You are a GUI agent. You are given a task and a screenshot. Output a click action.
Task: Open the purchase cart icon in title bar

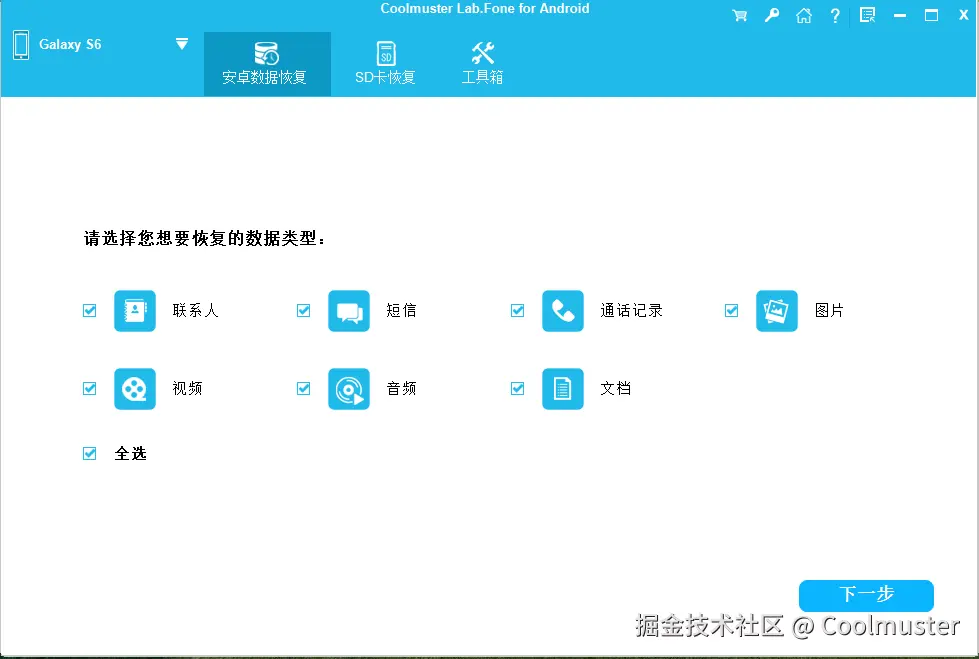739,15
